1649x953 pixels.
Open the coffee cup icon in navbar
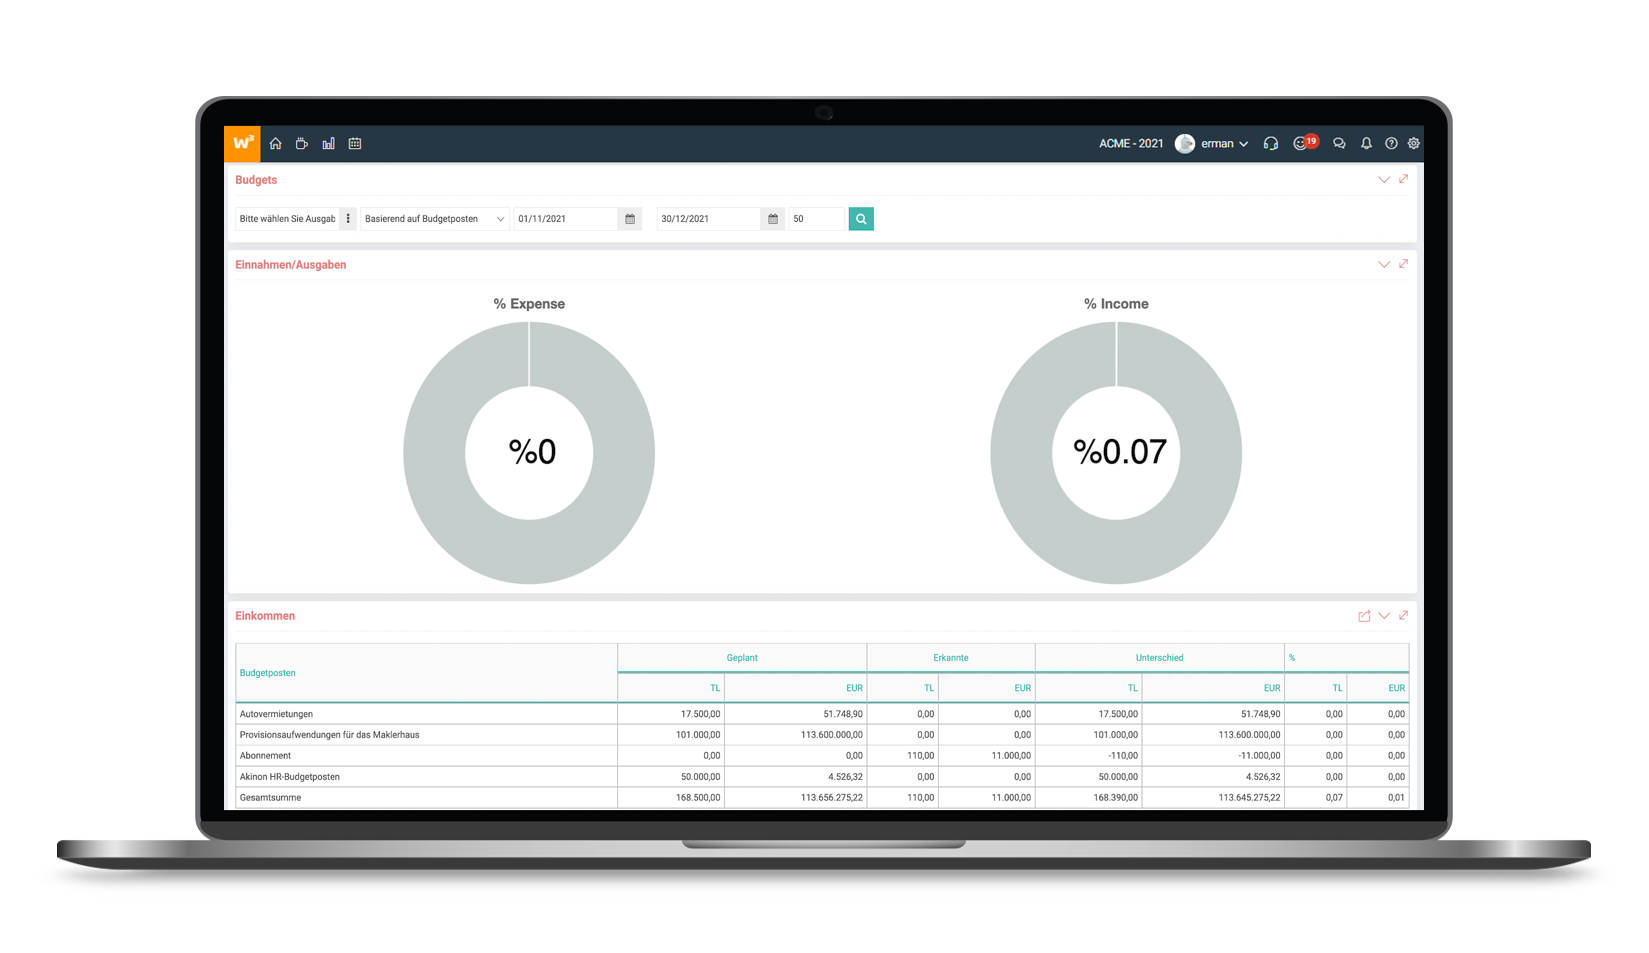click(x=301, y=144)
